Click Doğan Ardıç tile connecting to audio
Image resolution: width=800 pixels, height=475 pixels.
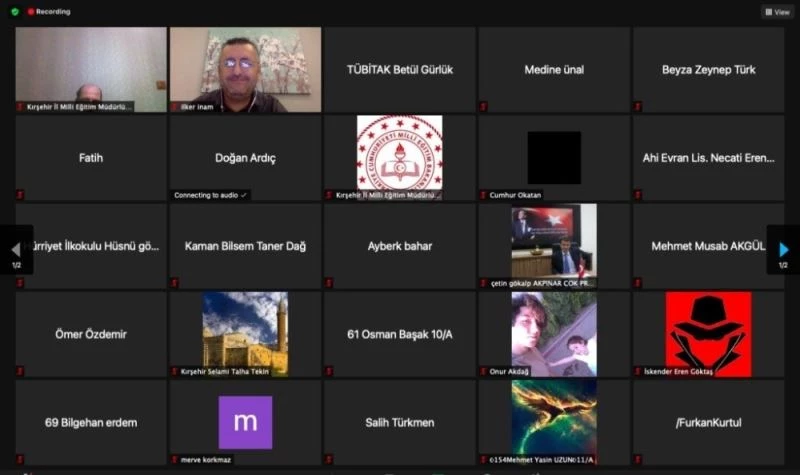click(245, 158)
